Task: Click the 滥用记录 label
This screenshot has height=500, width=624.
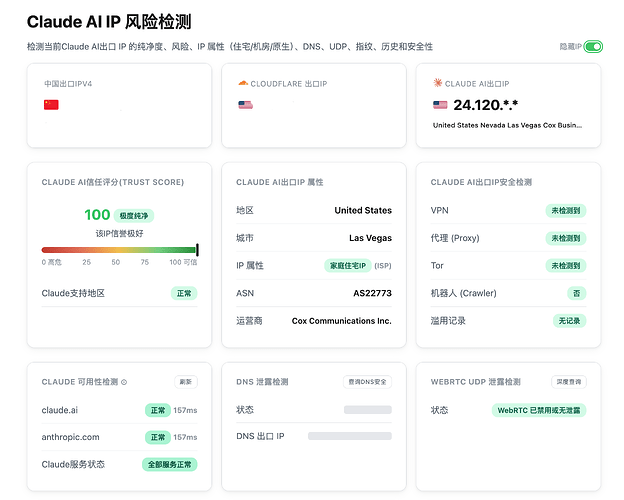Action: (448, 321)
